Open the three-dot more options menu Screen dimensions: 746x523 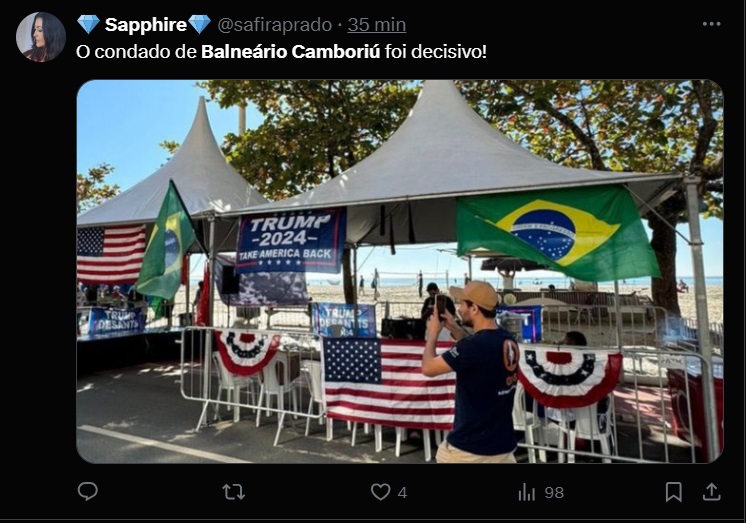[711, 24]
